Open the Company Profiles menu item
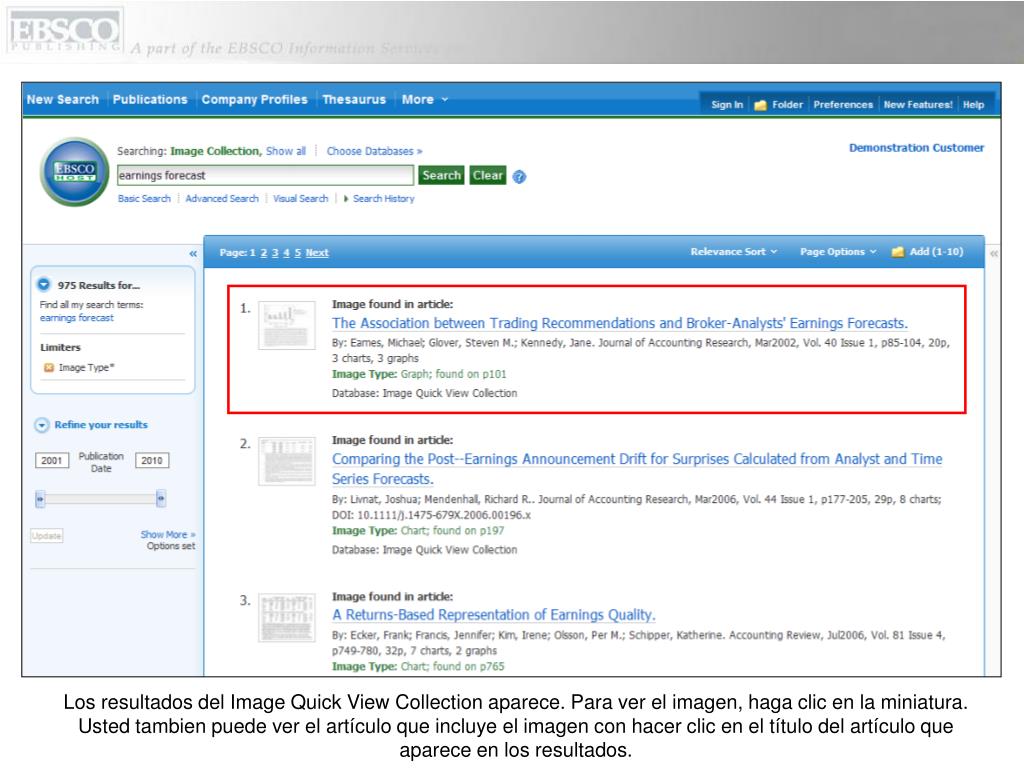This screenshot has width=1024, height=768. coord(254,100)
